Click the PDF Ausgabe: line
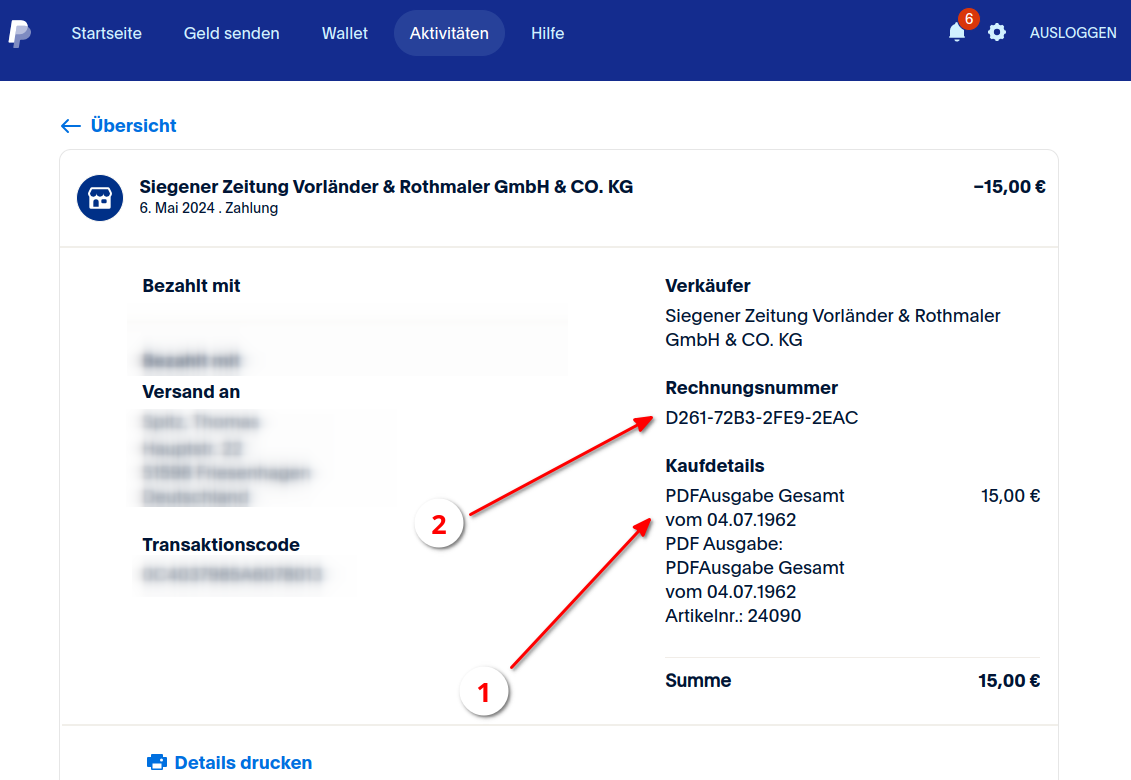 click(x=724, y=543)
